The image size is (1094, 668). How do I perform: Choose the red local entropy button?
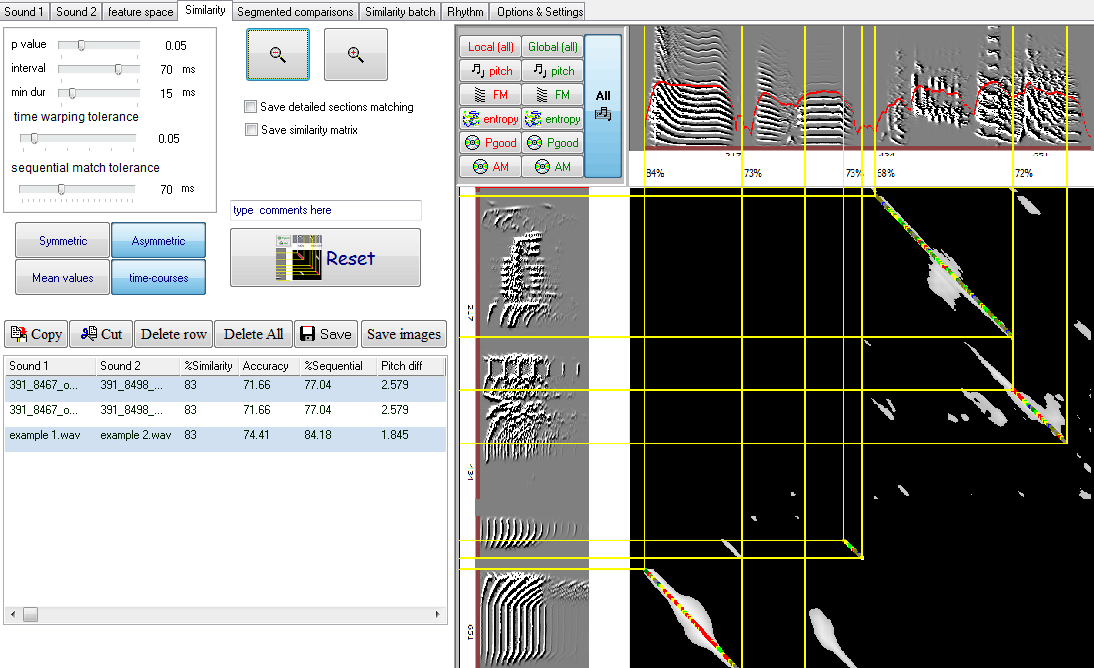click(490, 119)
